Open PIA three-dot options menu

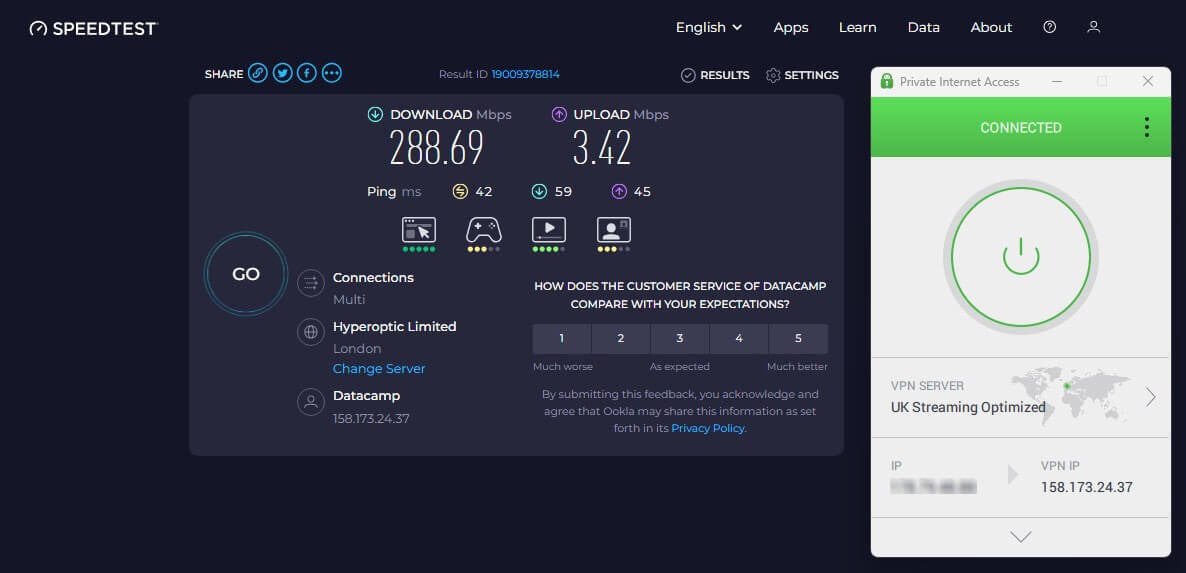(1147, 127)
